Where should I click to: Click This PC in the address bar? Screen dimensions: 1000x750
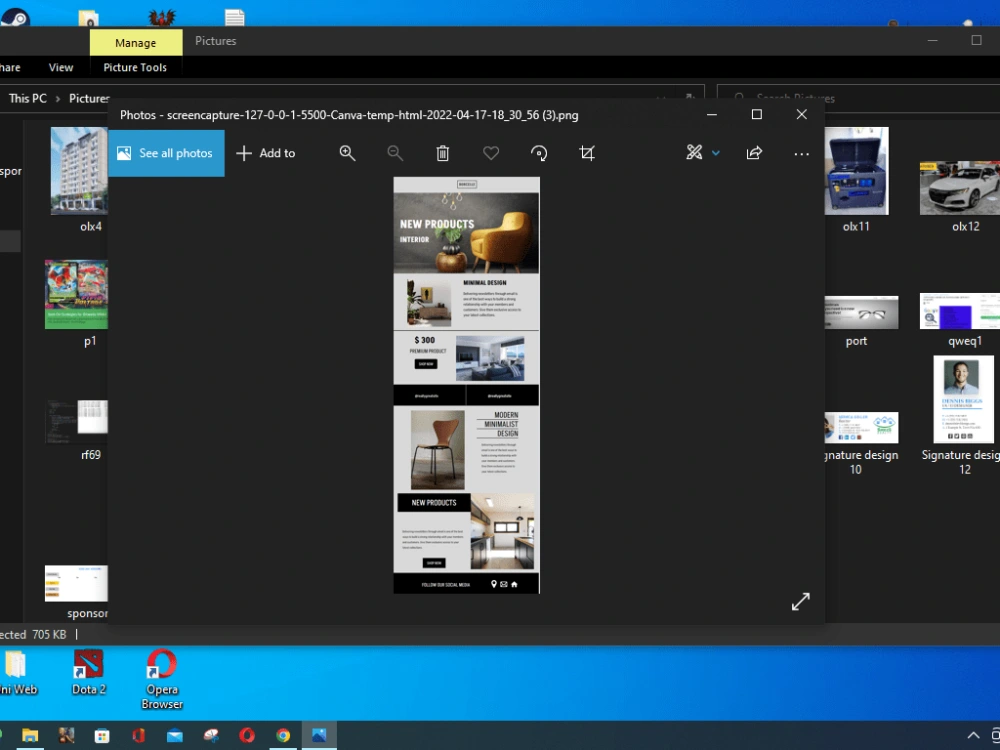point(27,98)
